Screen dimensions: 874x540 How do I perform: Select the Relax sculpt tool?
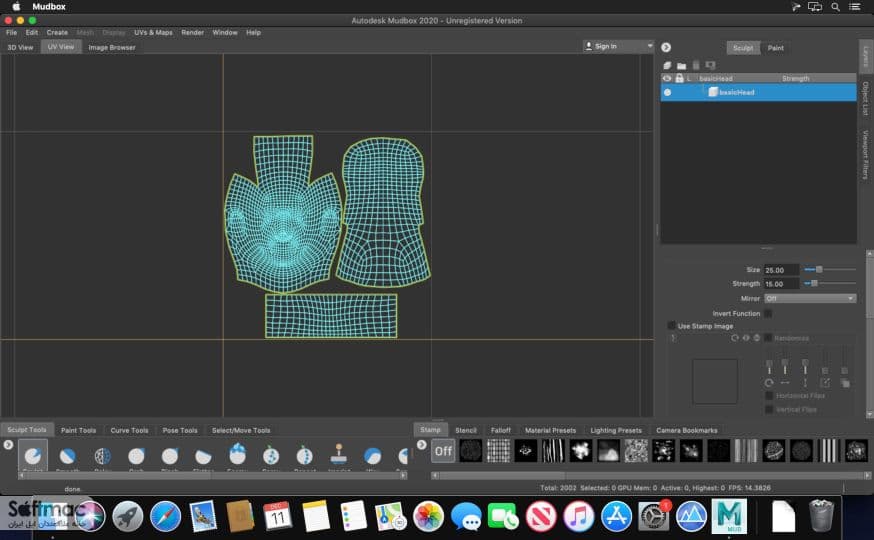coord(103,456)
